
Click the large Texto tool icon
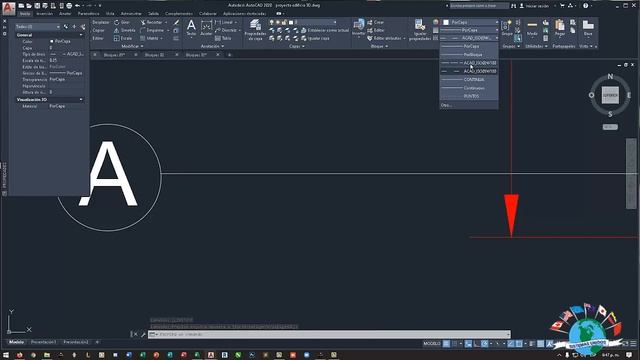tap(191, 28)
